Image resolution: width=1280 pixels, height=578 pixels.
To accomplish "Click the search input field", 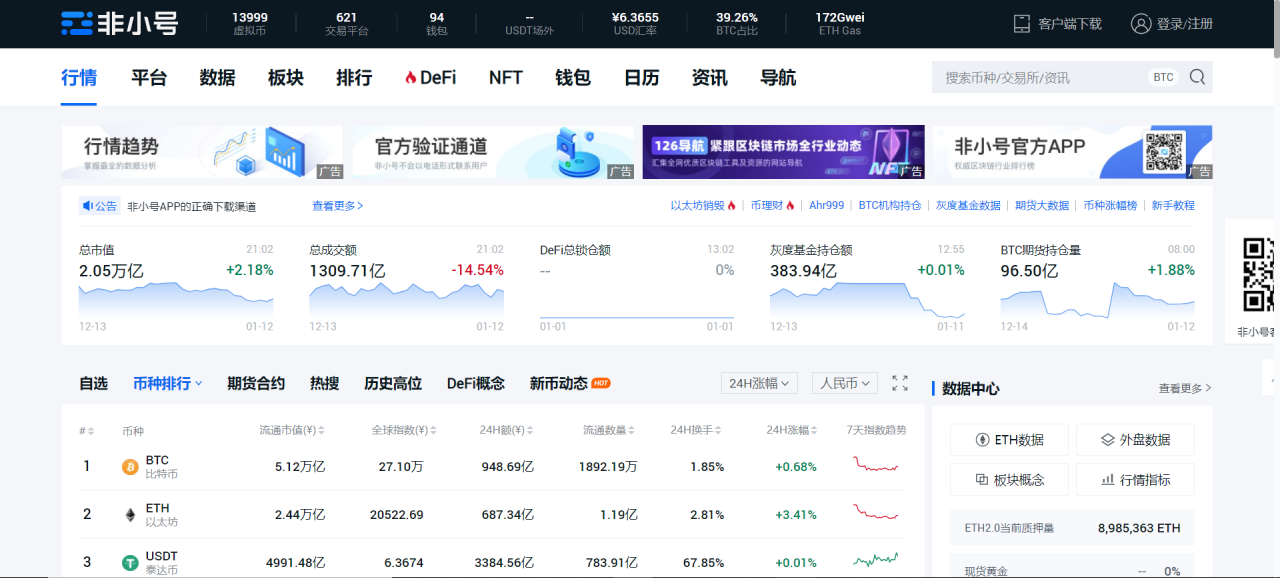I will point(1040,77).
